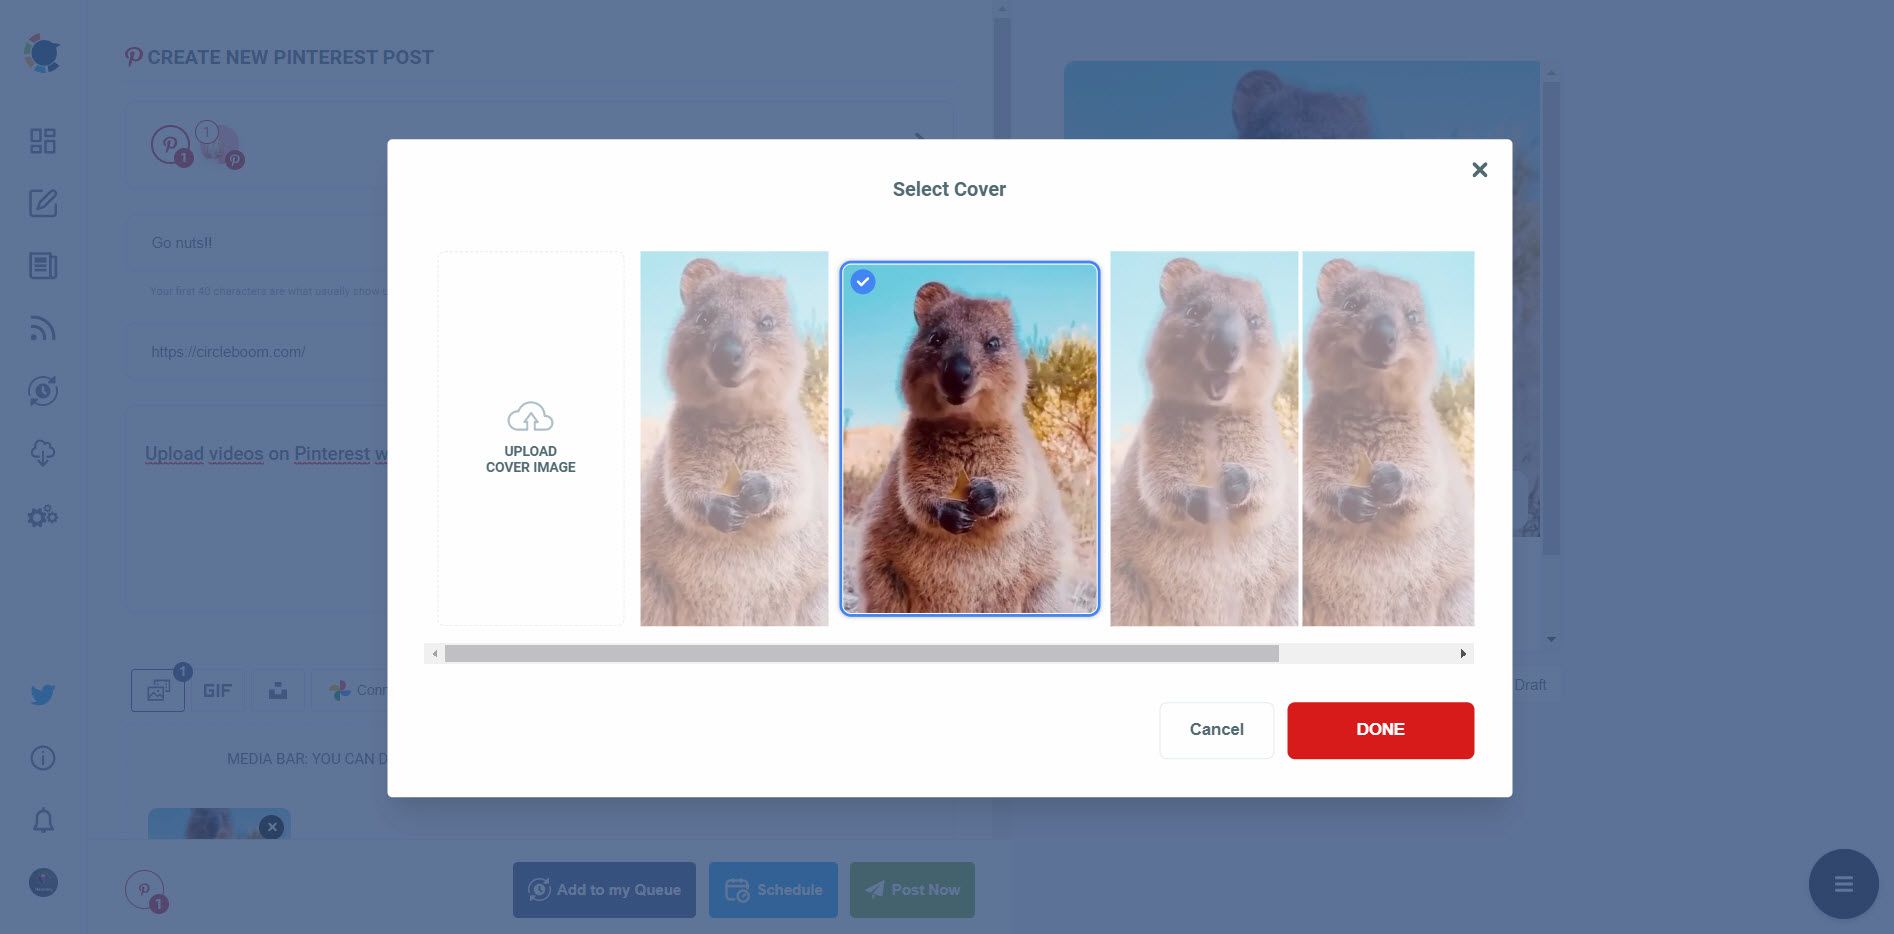Click Upload Cover Image
This screenshot has width=1894, height=934.
[530, 438]
